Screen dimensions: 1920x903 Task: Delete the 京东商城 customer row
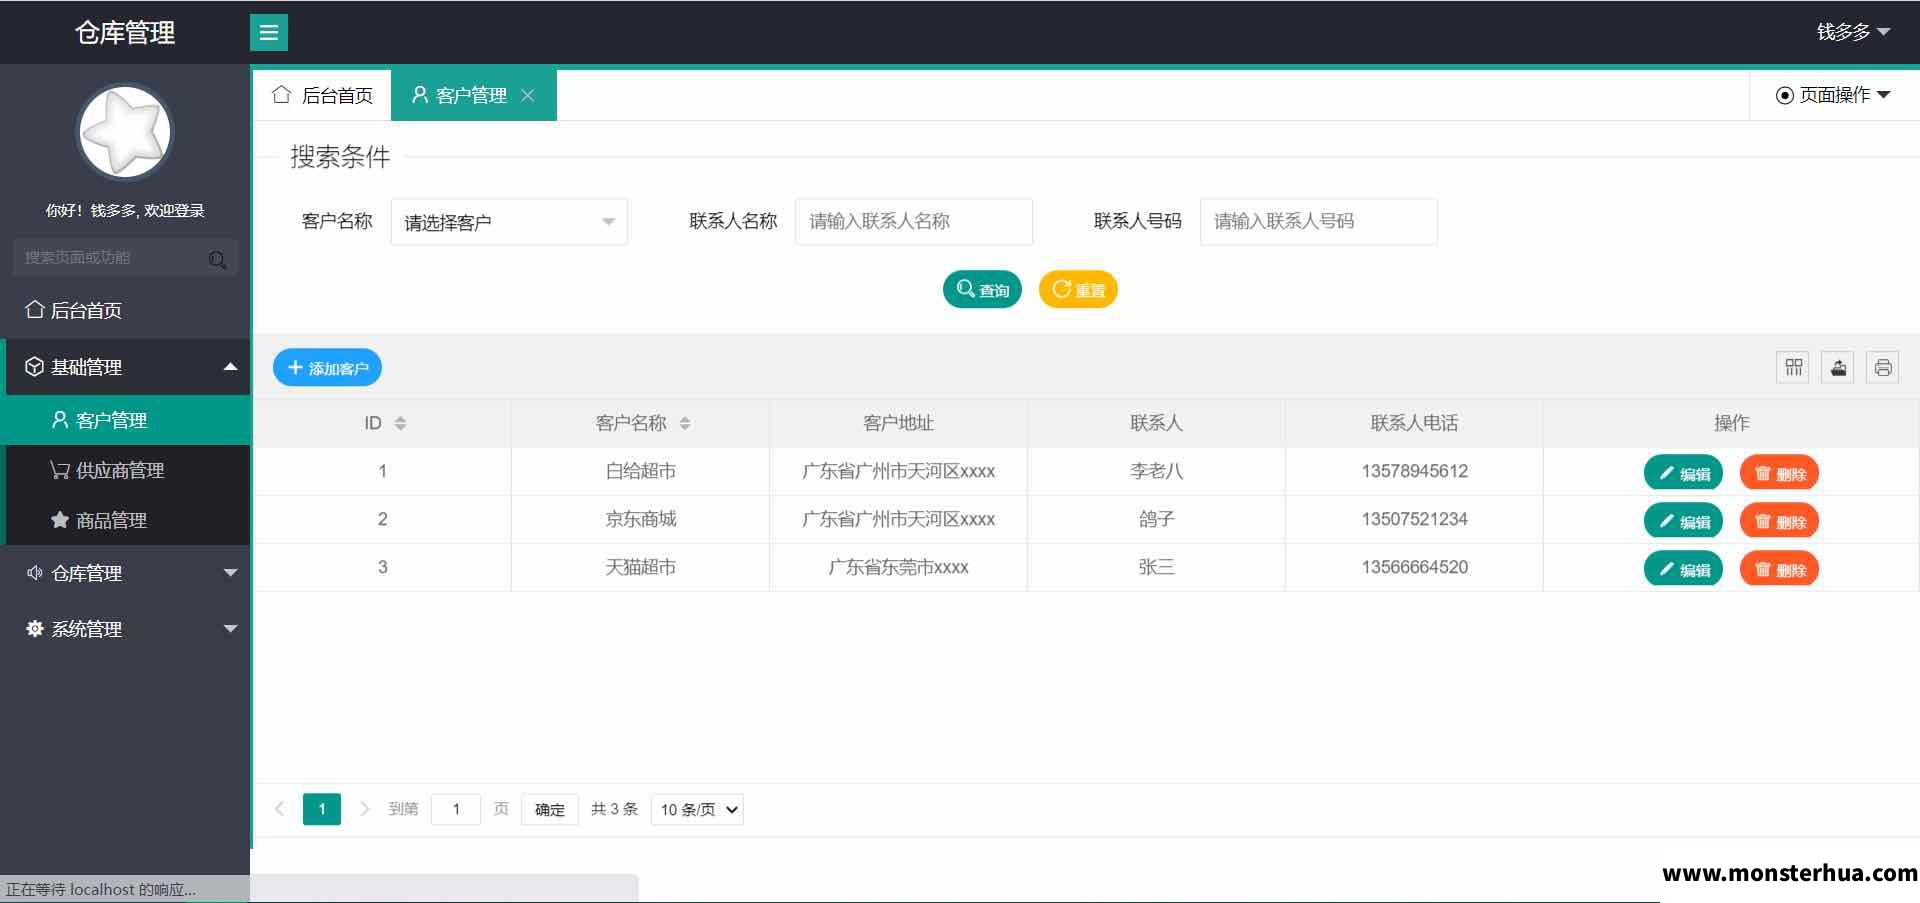coord(1779,521)
